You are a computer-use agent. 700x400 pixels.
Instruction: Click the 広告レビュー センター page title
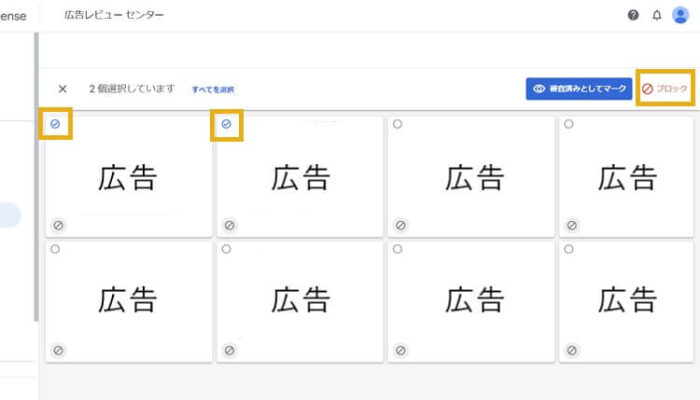pos(114,15)
